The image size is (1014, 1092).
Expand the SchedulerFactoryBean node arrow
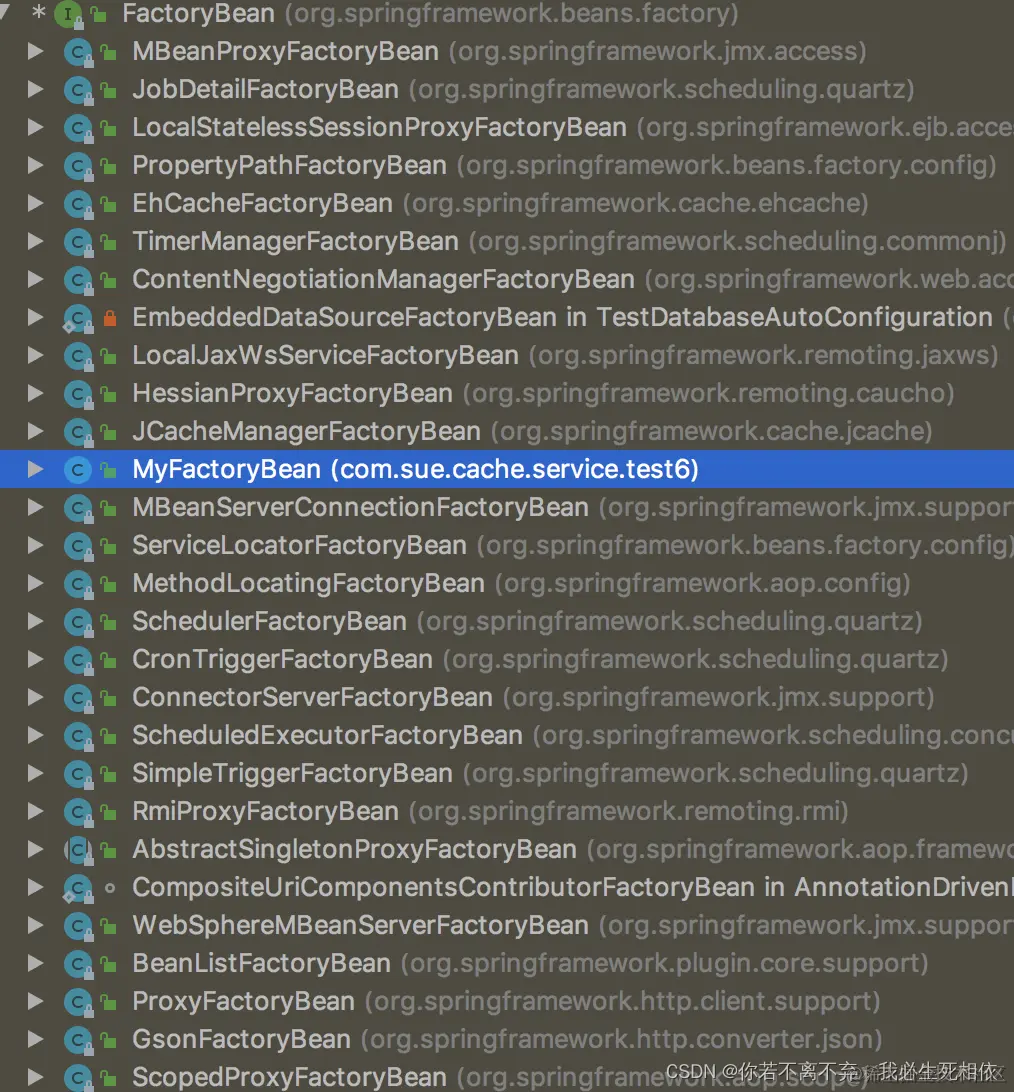(35, 621)
